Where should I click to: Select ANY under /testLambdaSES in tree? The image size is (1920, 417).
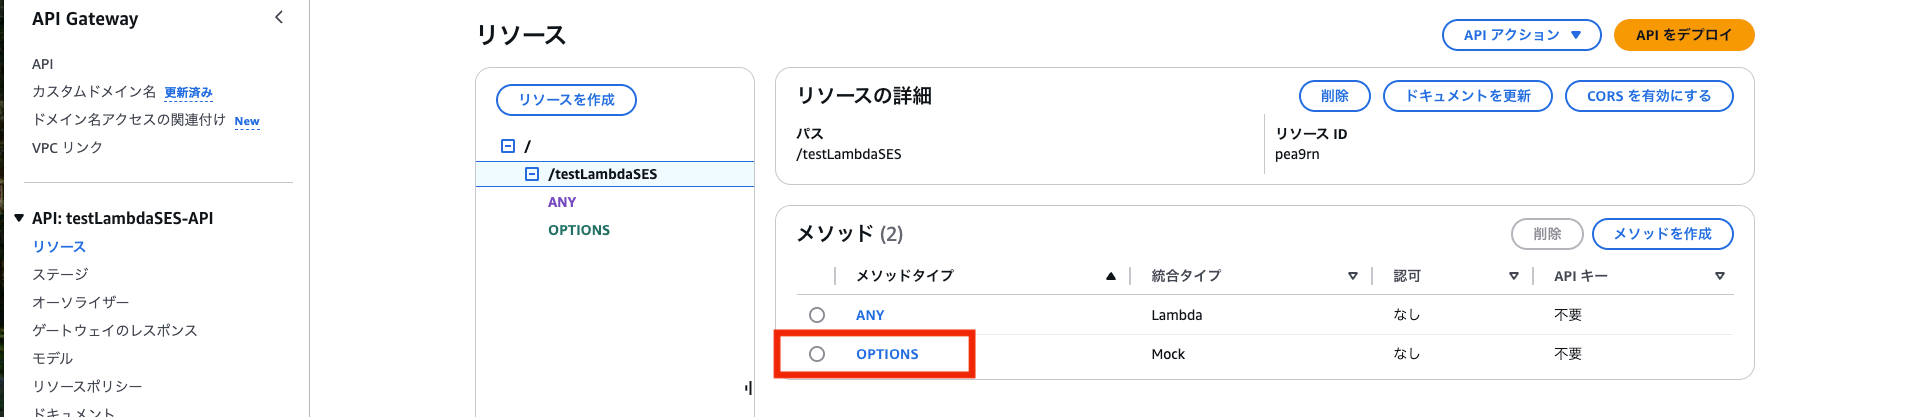click(x=562, y=202)
